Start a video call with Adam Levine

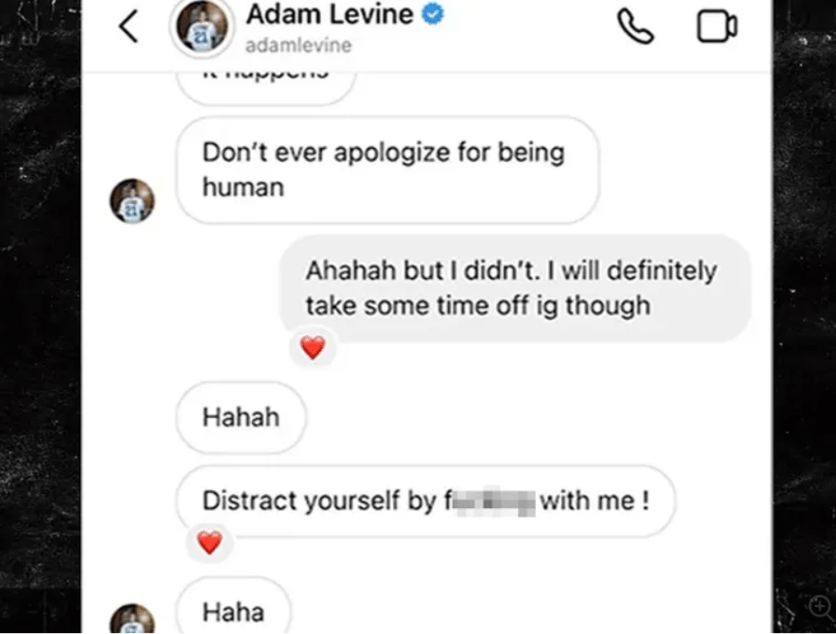[x=717, y=26]
